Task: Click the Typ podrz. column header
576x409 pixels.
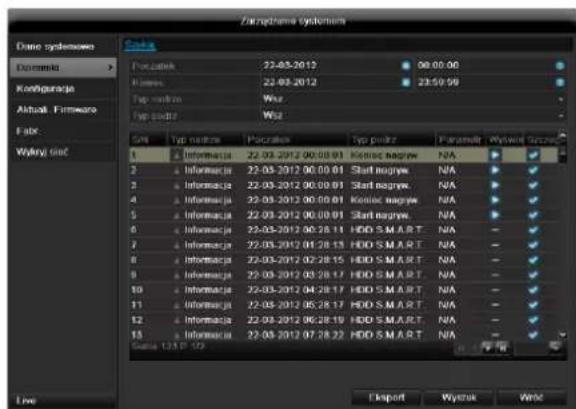Action: tap(391, 140)
